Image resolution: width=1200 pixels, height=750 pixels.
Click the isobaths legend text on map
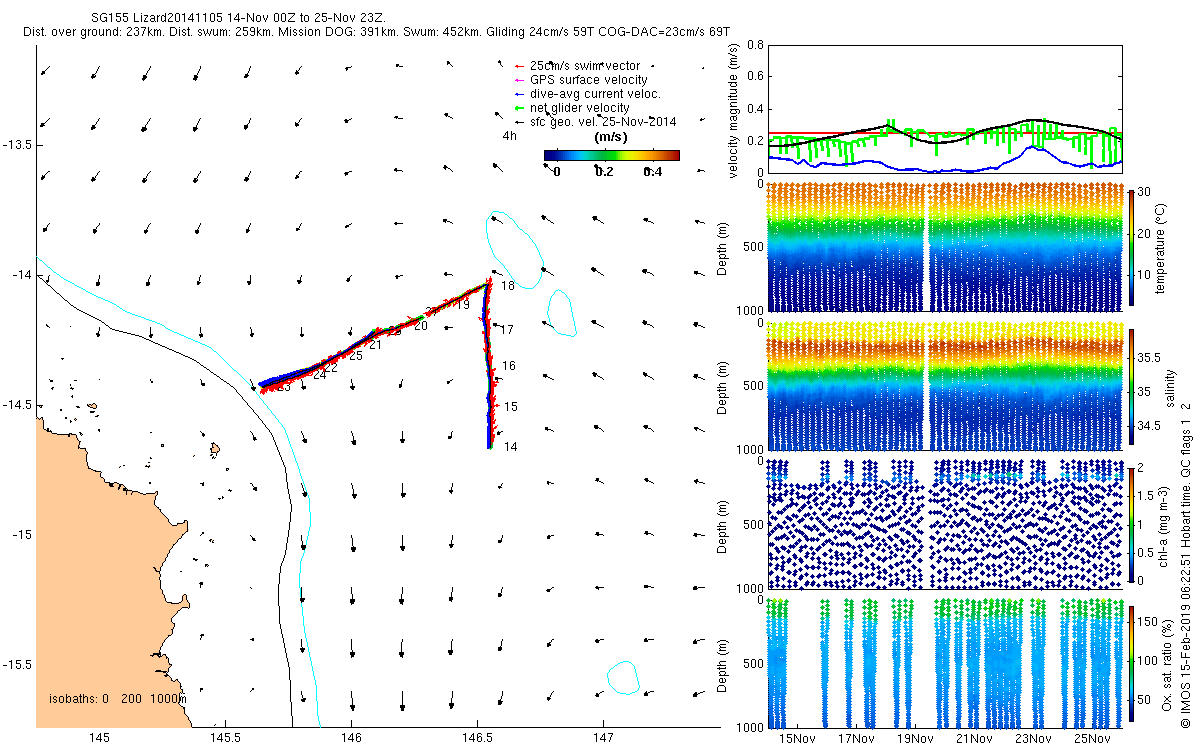pyautogui.click(x=117, y=698)
